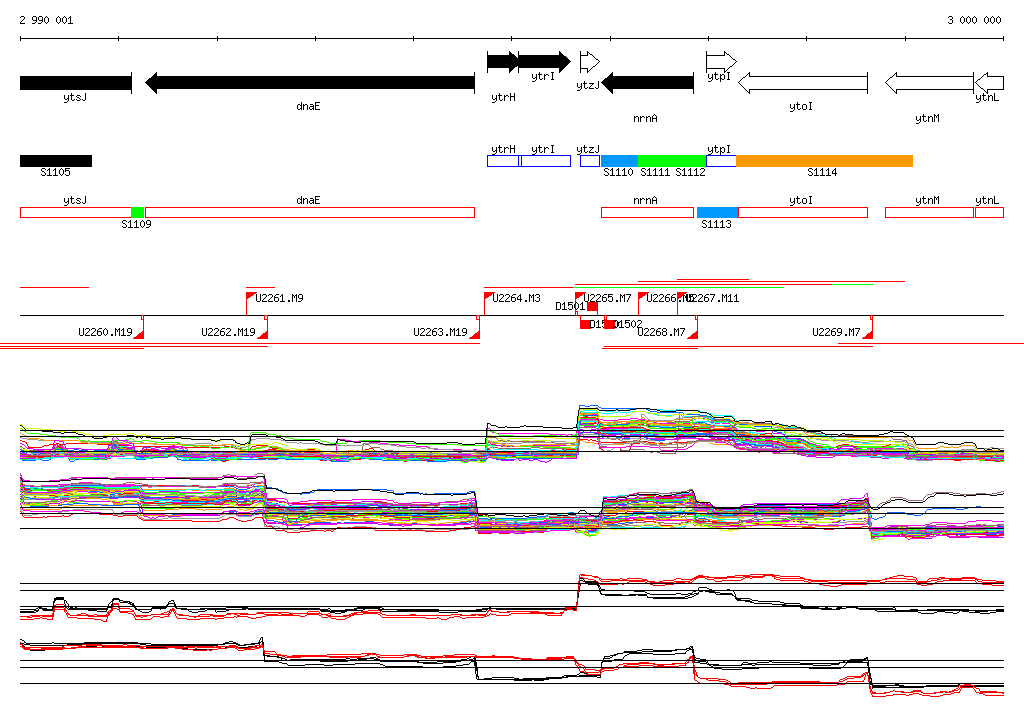1024x714 pixels.
Task: Select the white ytoI gene arrow
Action: [803, 83]
